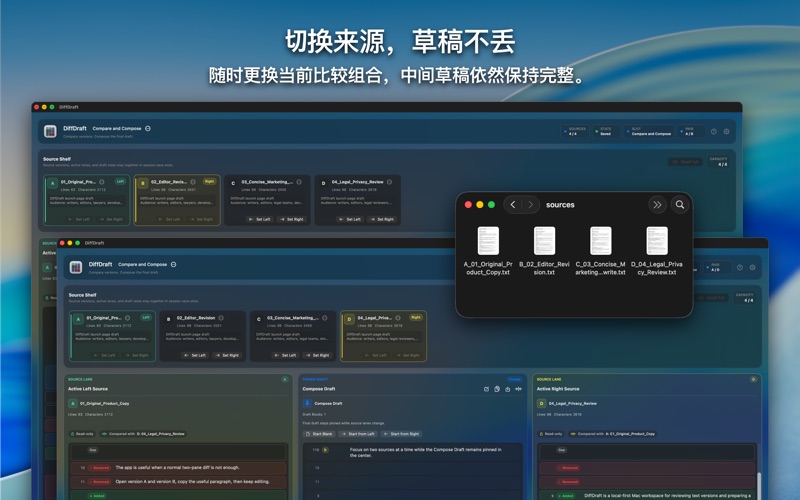Image resolution: width=800 pixels, height=500 pixels.
Task: Click the Read-only chip in Active Right Source
Action: tap(551, 434)
